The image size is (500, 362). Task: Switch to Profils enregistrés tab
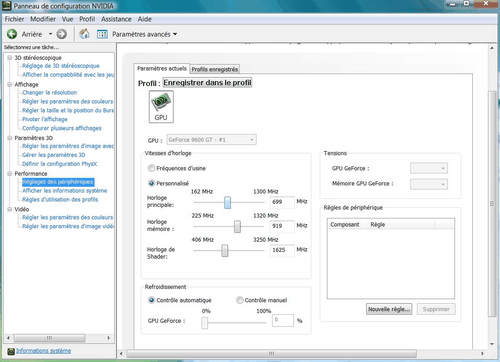[x=215, y=69]
